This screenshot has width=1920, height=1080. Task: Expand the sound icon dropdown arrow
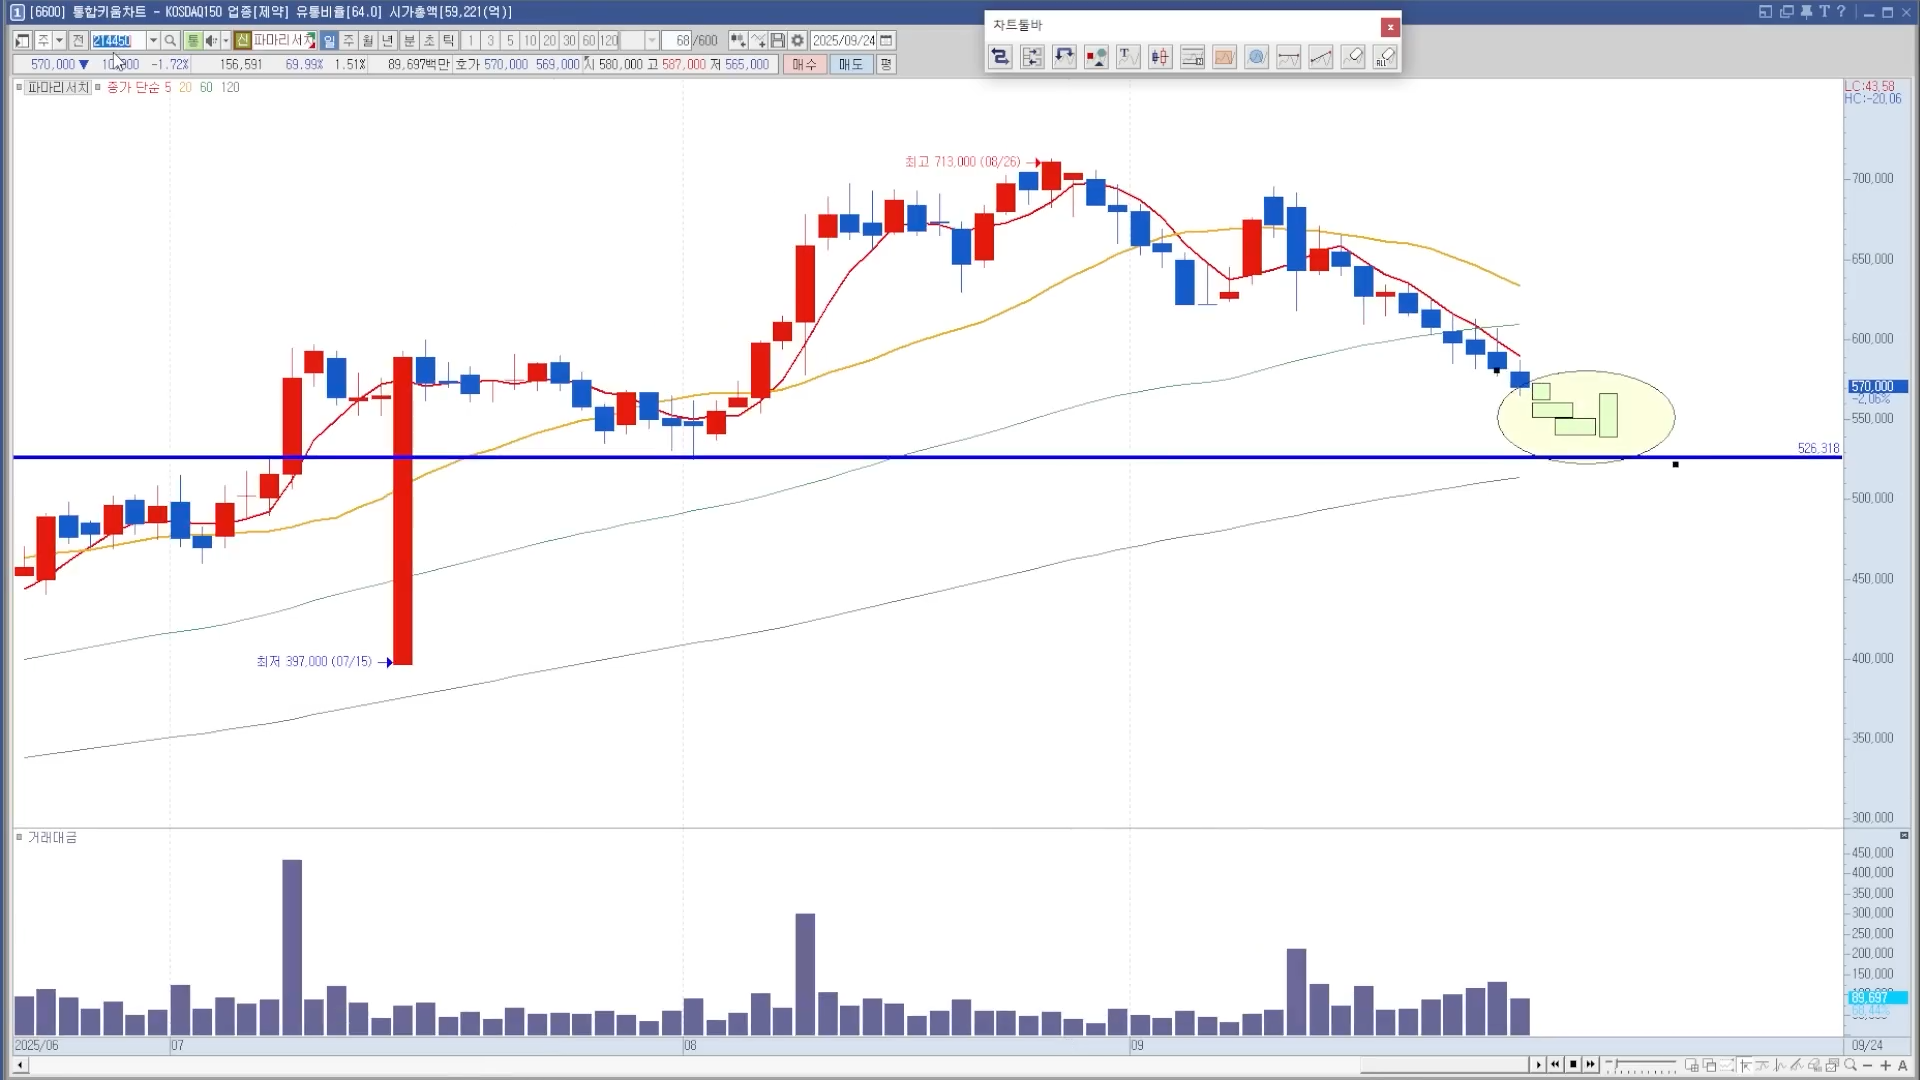coord(225,40)
